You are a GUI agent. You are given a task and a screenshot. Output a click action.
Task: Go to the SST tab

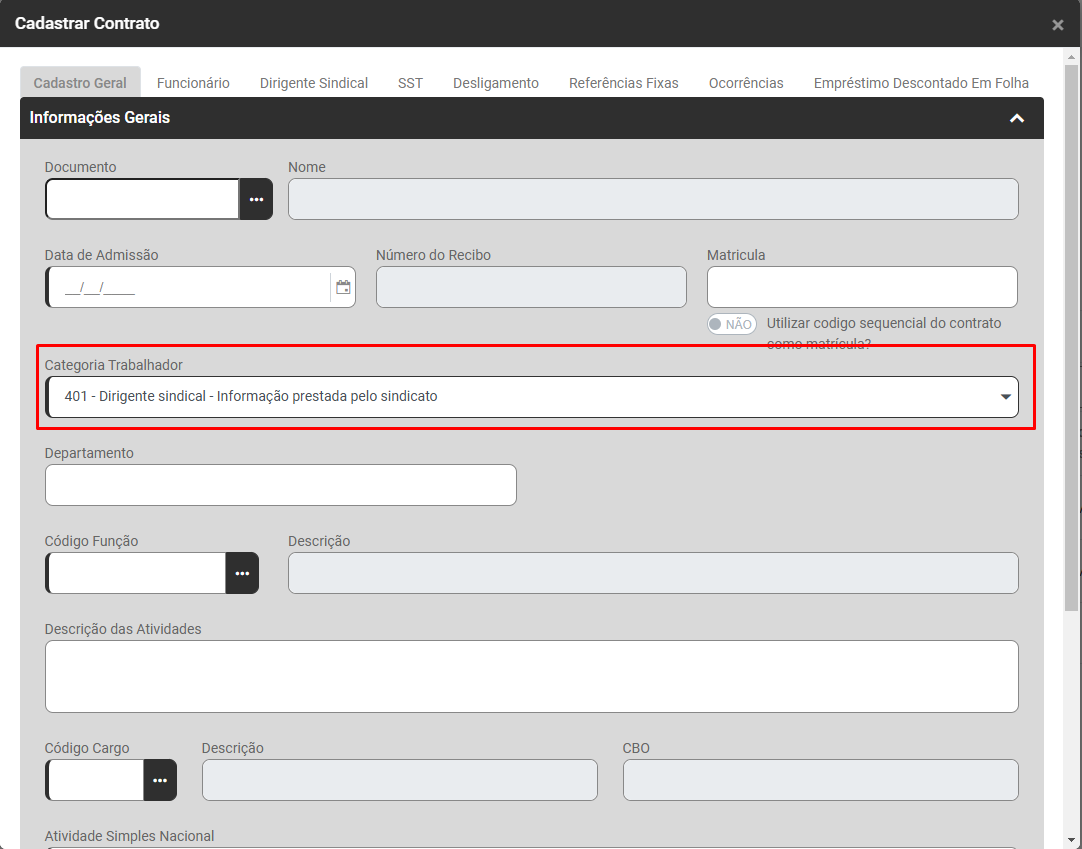(410, 83)
